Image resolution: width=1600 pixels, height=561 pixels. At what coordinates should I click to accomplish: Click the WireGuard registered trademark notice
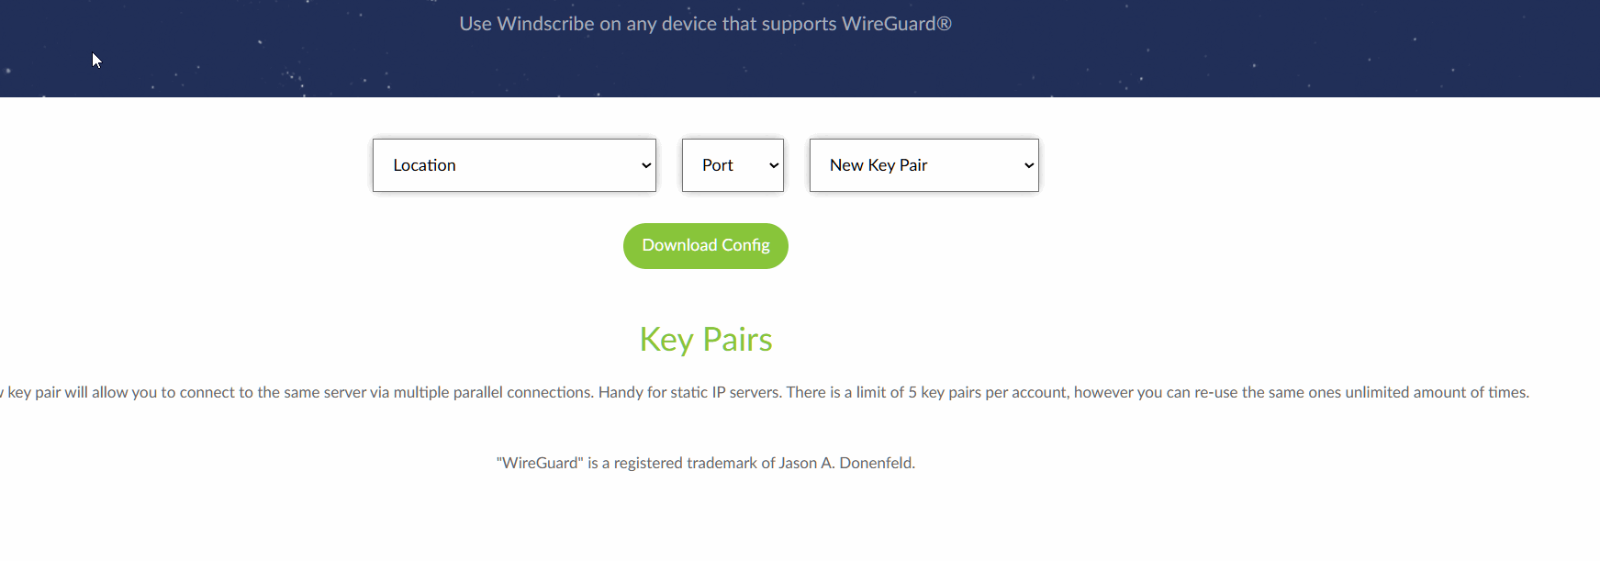pos(706,463)
